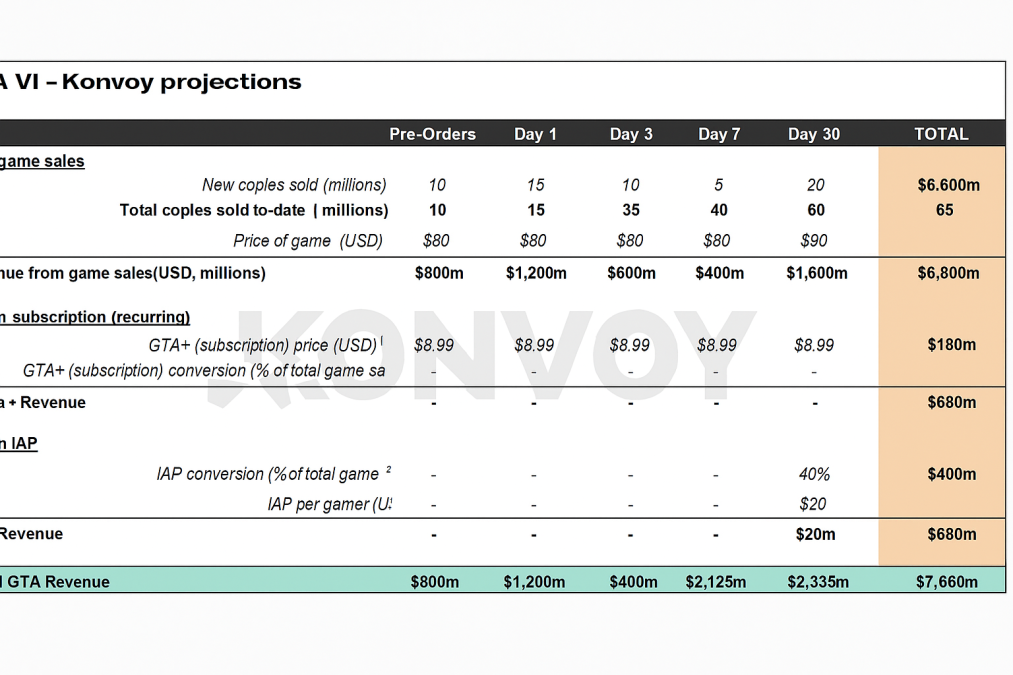The height and width of the screenshot is (675, 1013).
Task: Select the $2,335m Day 30 total revenue
Action: coord(817,582)
